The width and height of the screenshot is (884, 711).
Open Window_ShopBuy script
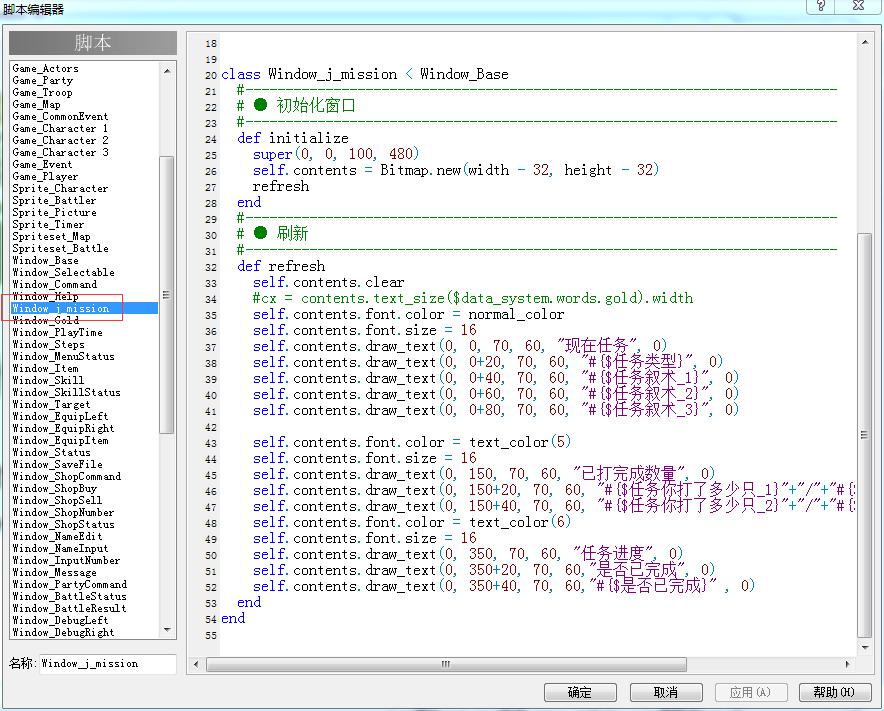[55, 488]
